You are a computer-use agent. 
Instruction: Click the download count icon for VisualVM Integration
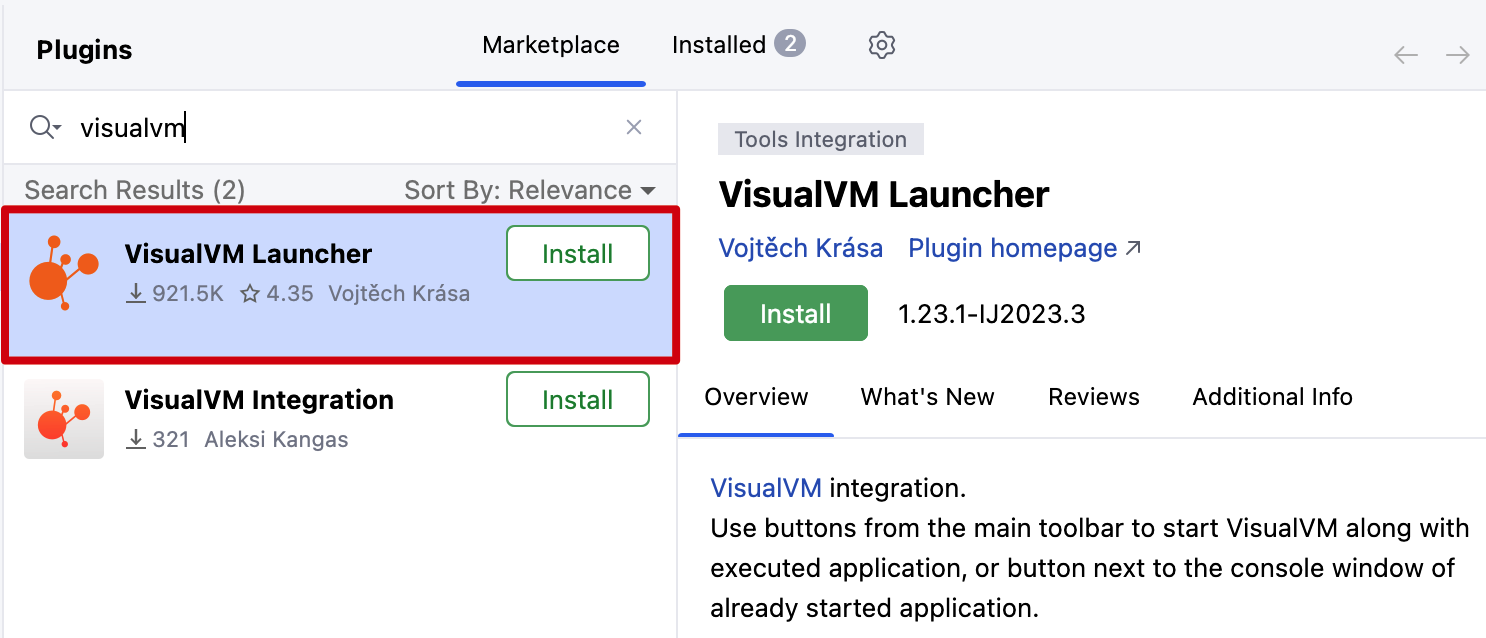click(x=136, y=439)
